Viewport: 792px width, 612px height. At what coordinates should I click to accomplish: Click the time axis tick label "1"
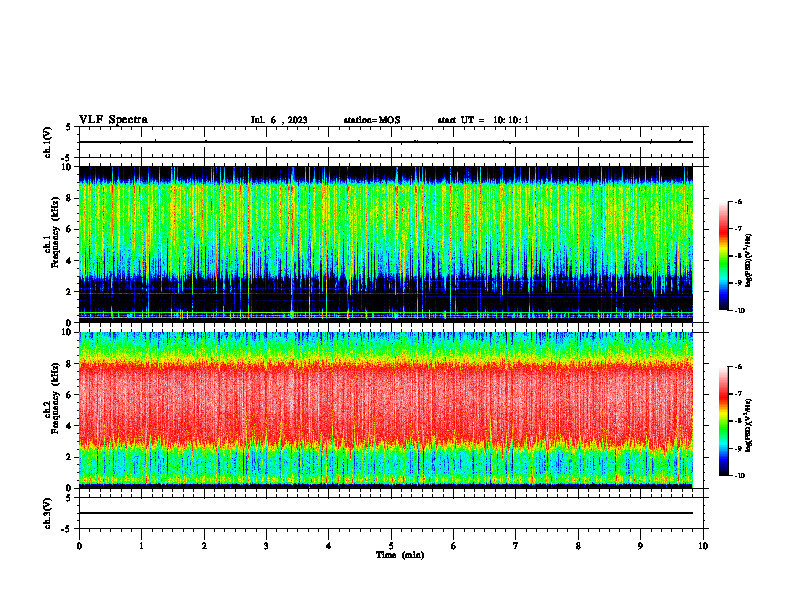coord(141,546)
